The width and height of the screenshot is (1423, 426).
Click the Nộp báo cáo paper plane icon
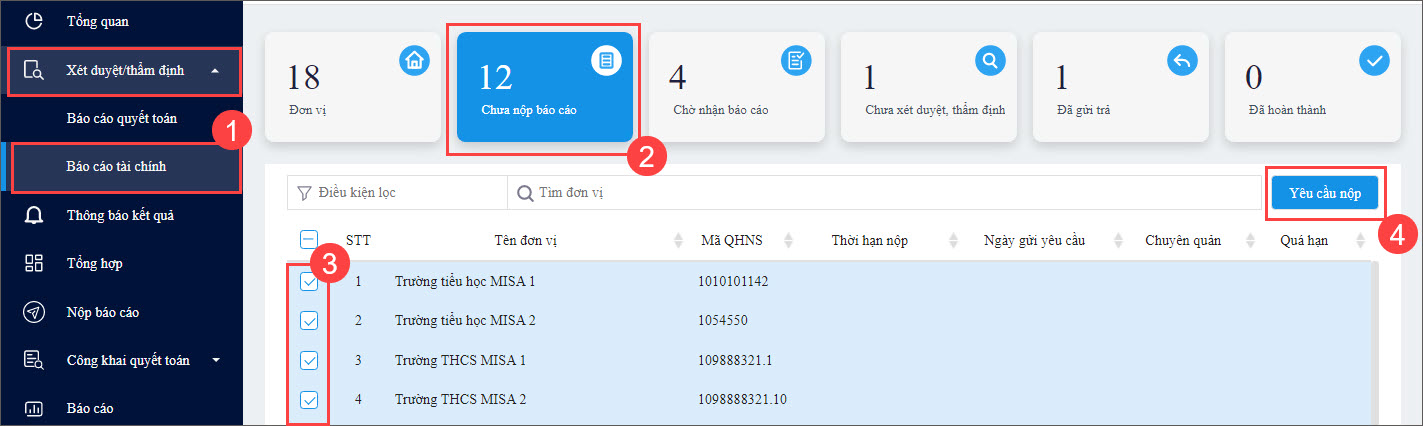[34, 312]
